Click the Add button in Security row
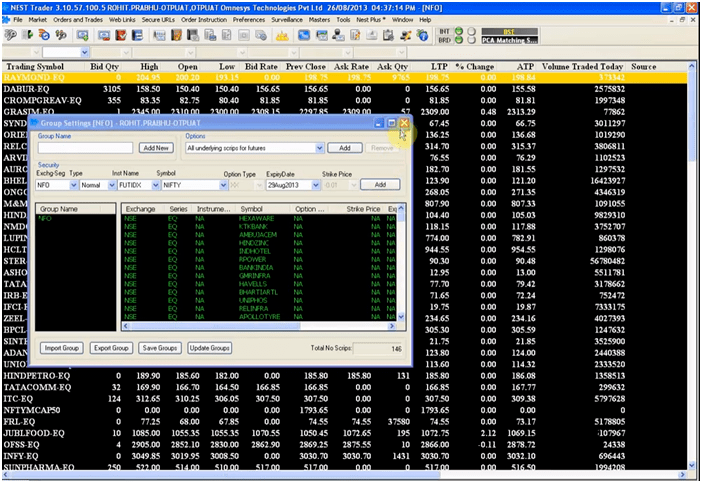This screenshot has width=702, height=483. [x=380, y=184]
